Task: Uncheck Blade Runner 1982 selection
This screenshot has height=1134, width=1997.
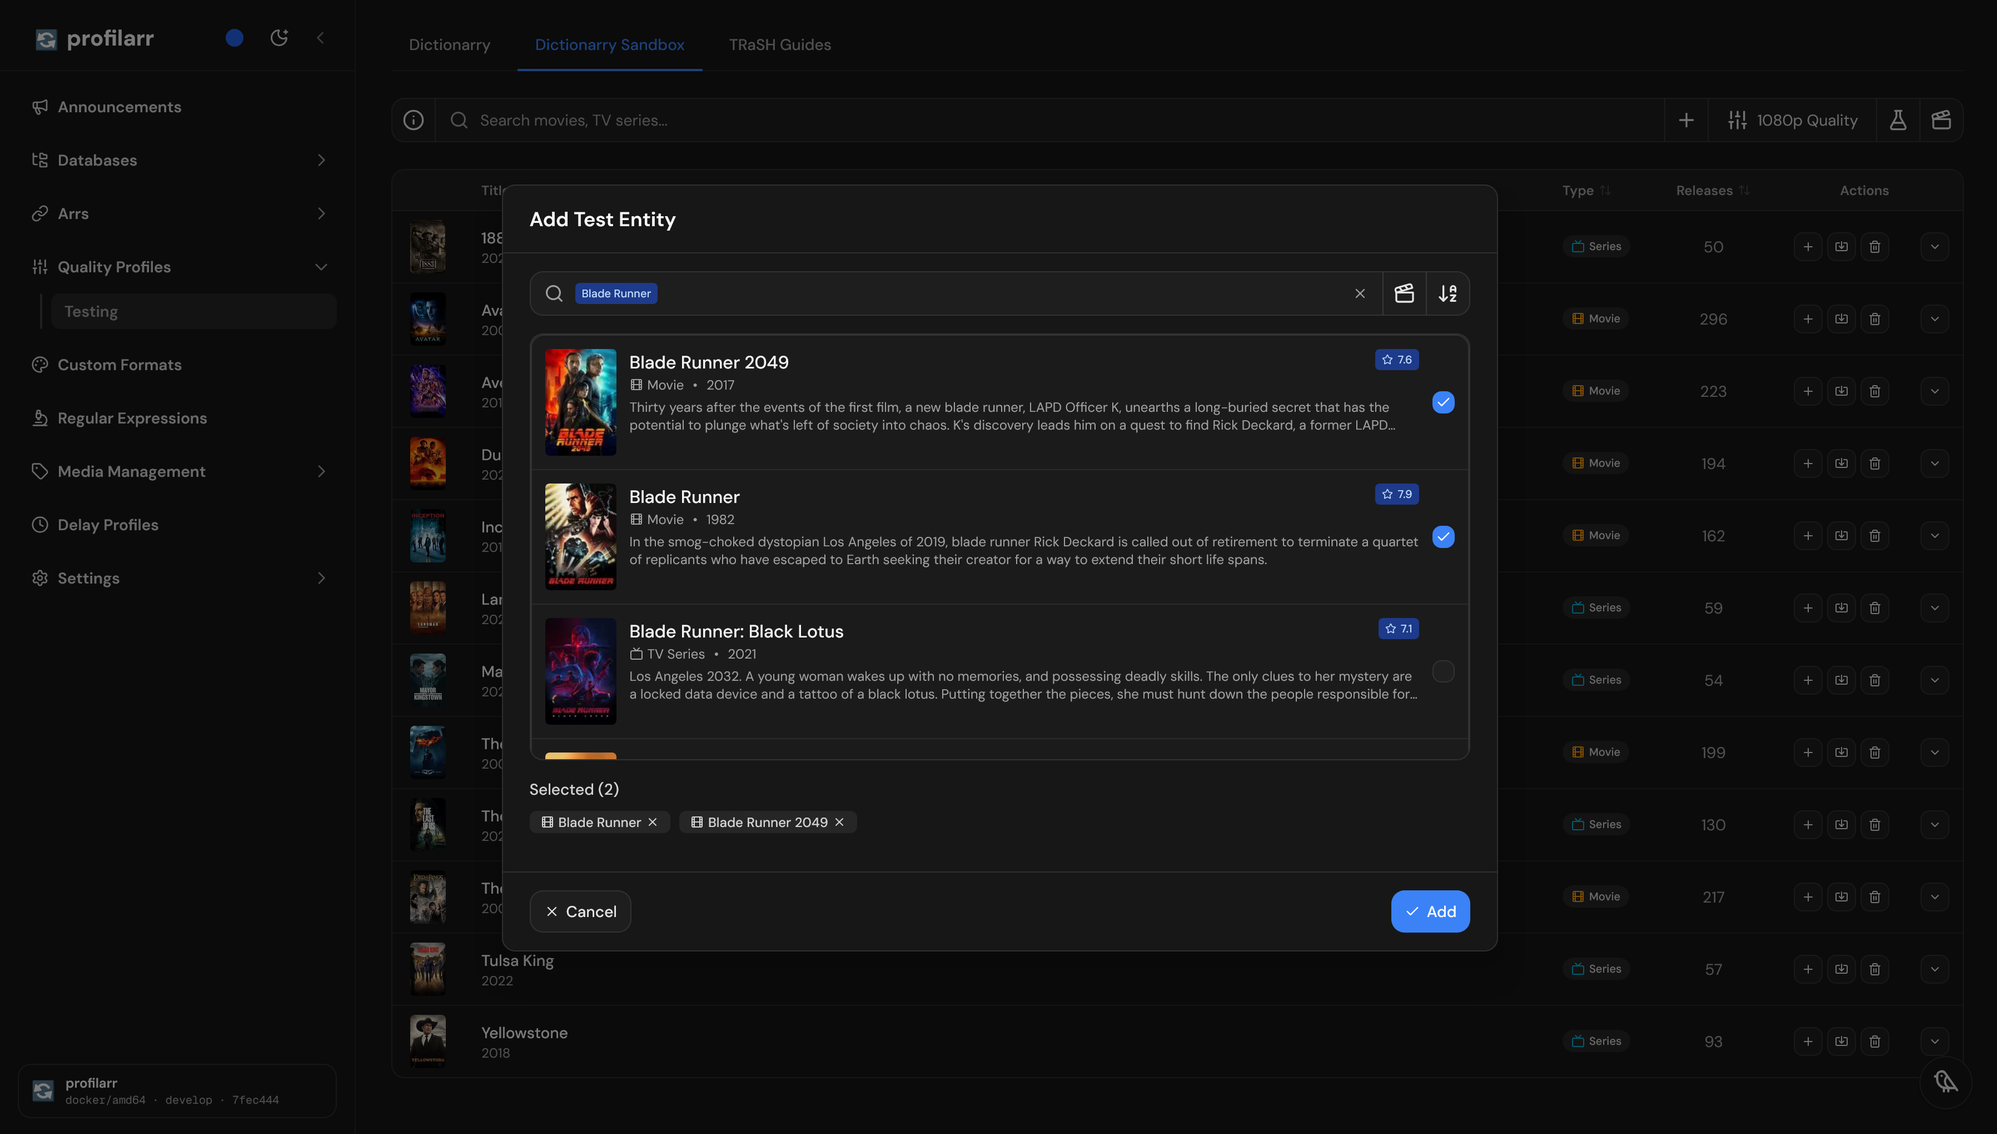Action: [x=1443, y=537]
